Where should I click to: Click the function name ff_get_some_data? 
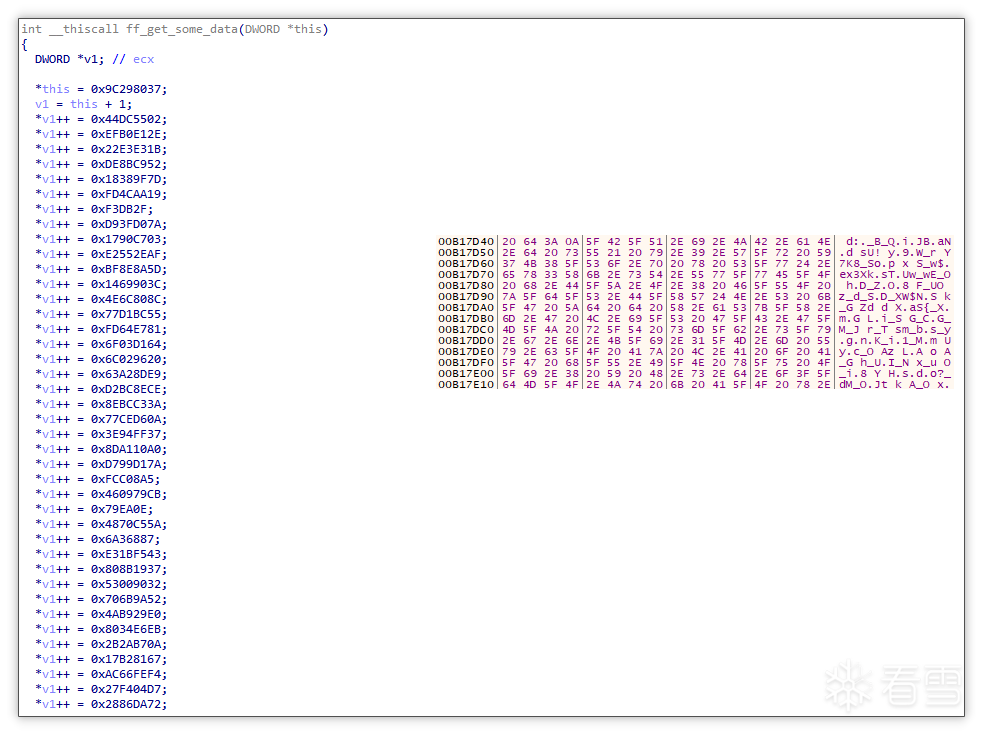(x=182, y=29)
